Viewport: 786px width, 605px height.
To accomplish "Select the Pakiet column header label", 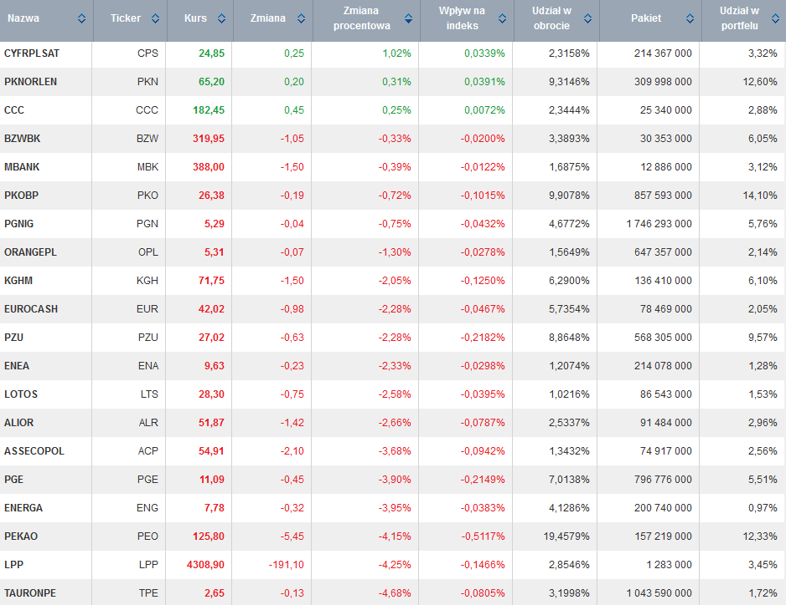I will 646,19.
